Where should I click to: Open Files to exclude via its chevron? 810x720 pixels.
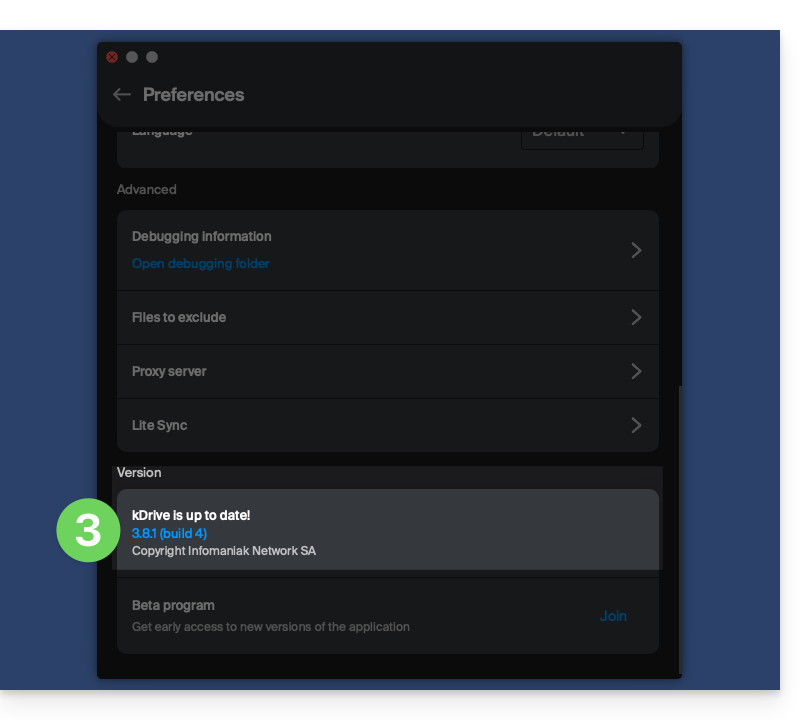click(x=636, y=317)
